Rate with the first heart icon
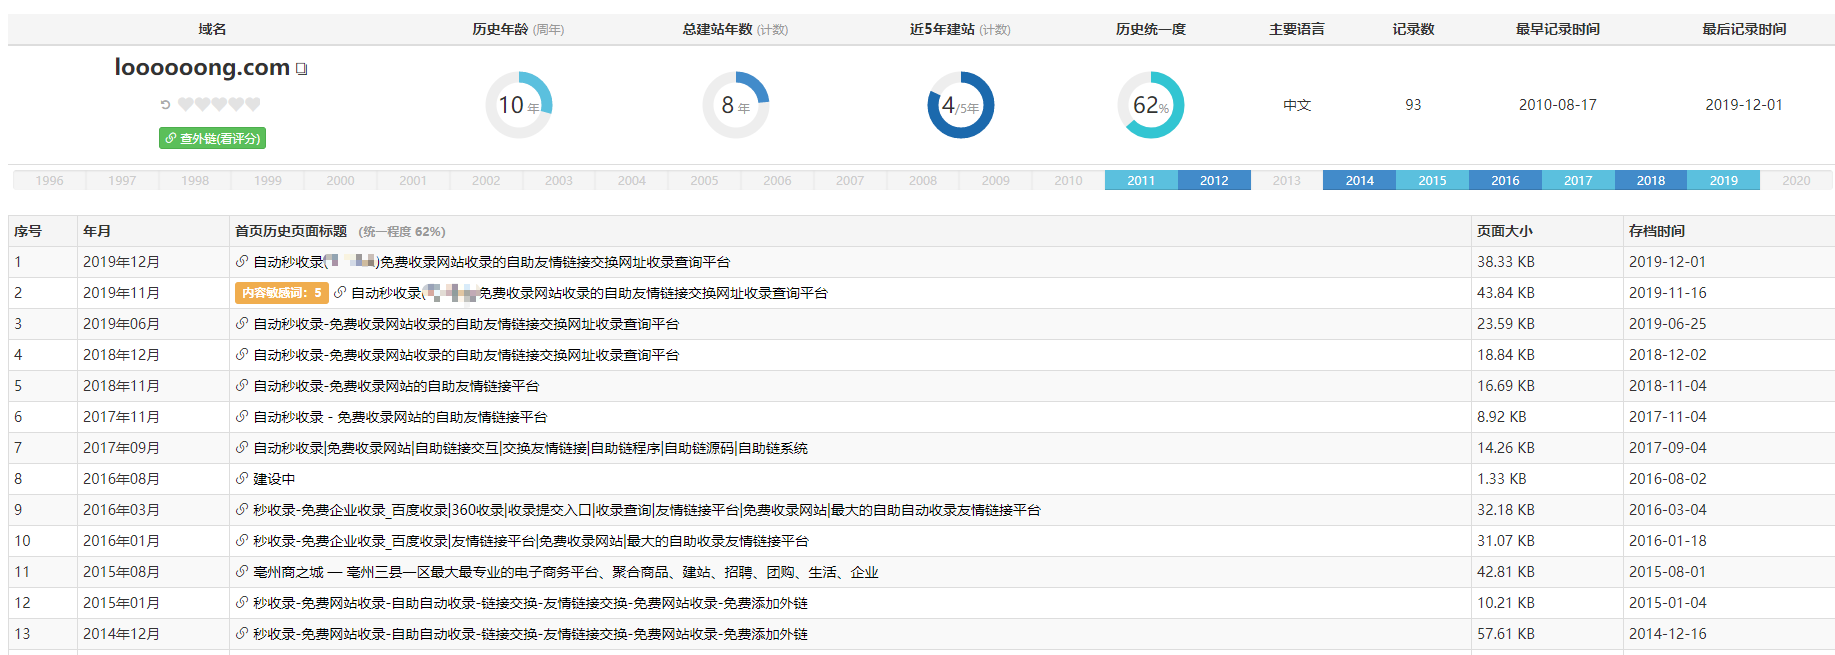This screenshot has height=655, width=1835. tap(185, 104)
